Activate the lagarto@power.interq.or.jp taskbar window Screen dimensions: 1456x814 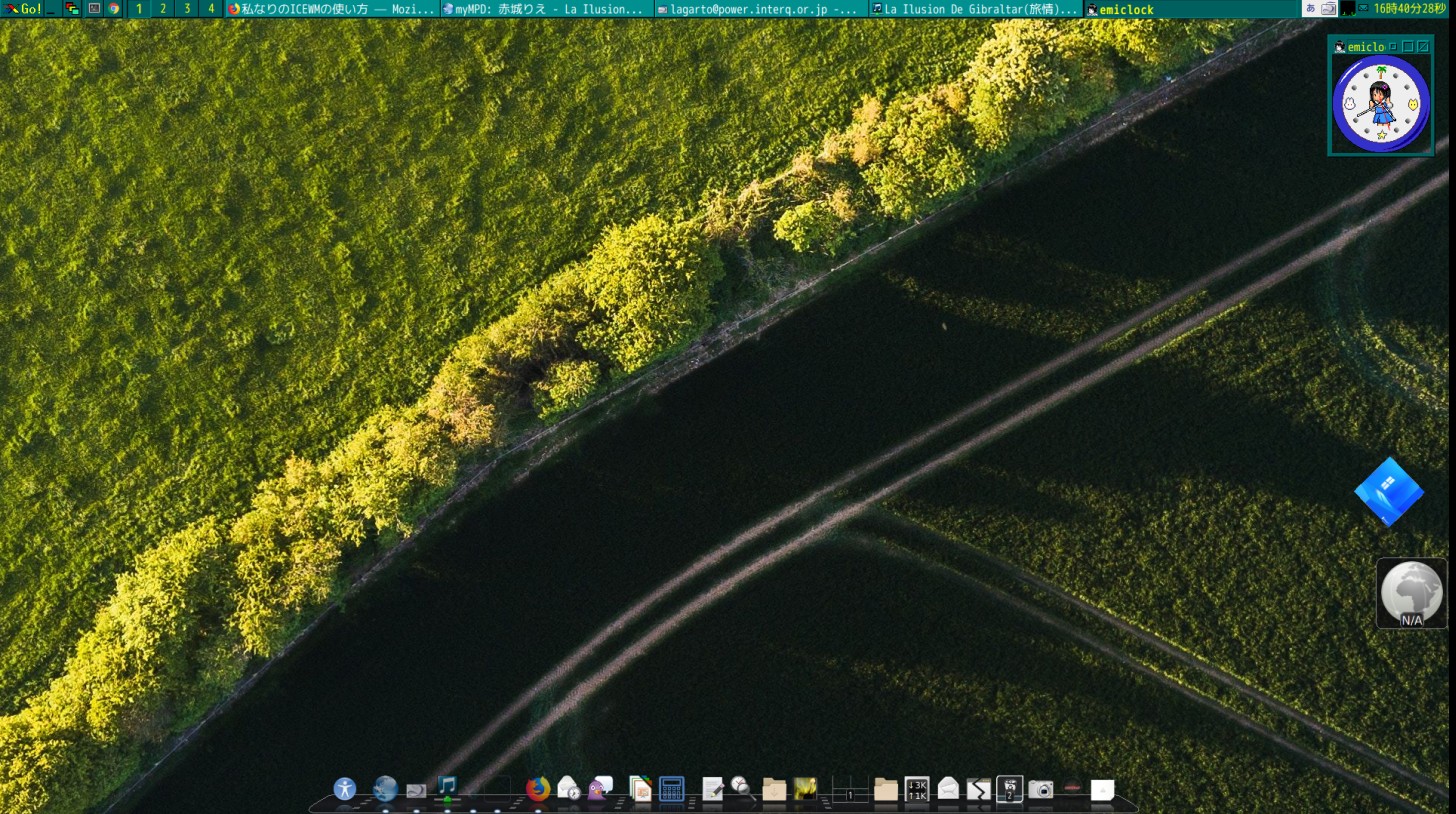point(758,9)
